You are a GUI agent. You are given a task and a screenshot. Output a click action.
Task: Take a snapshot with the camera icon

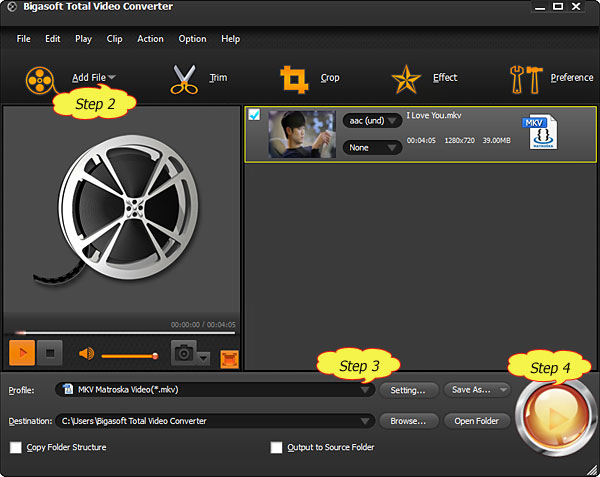(x=184, y=352)
